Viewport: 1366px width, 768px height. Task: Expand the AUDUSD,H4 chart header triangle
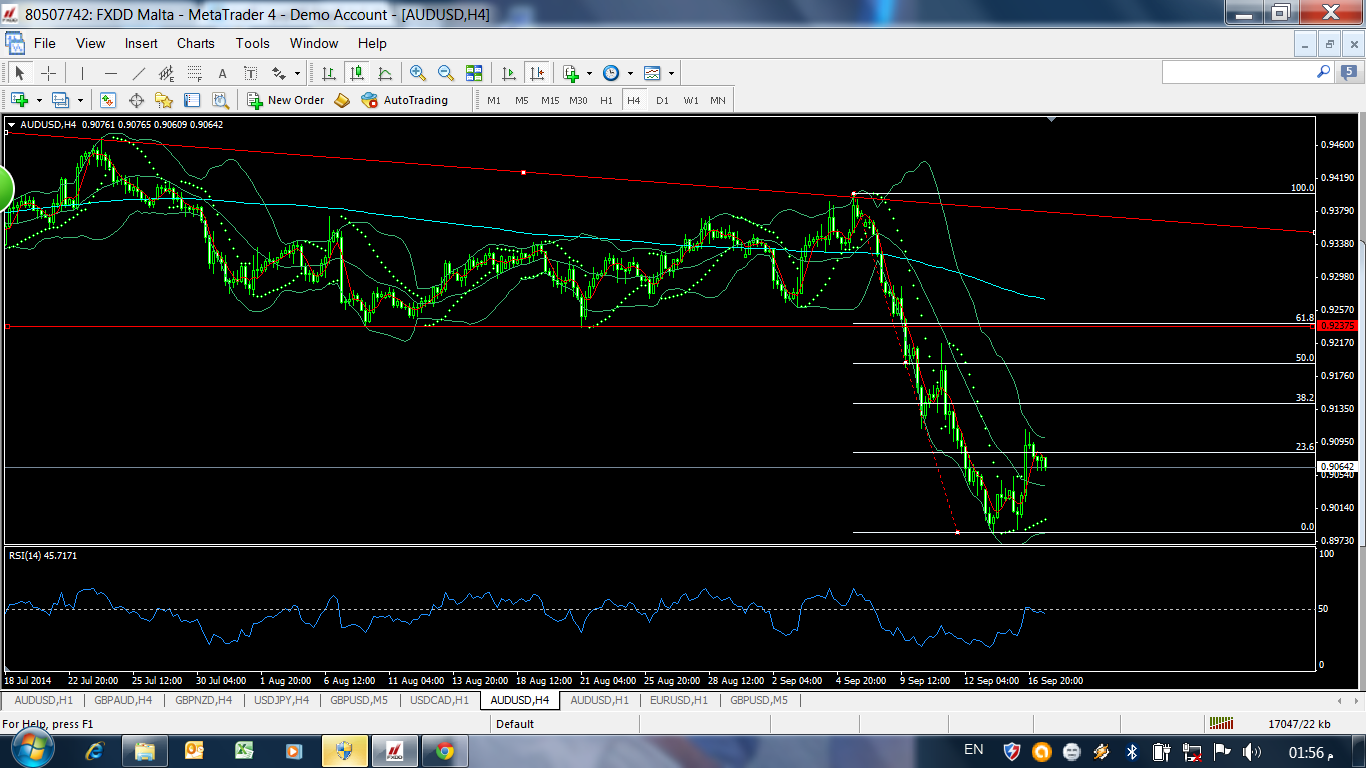(x=11, y=125)
